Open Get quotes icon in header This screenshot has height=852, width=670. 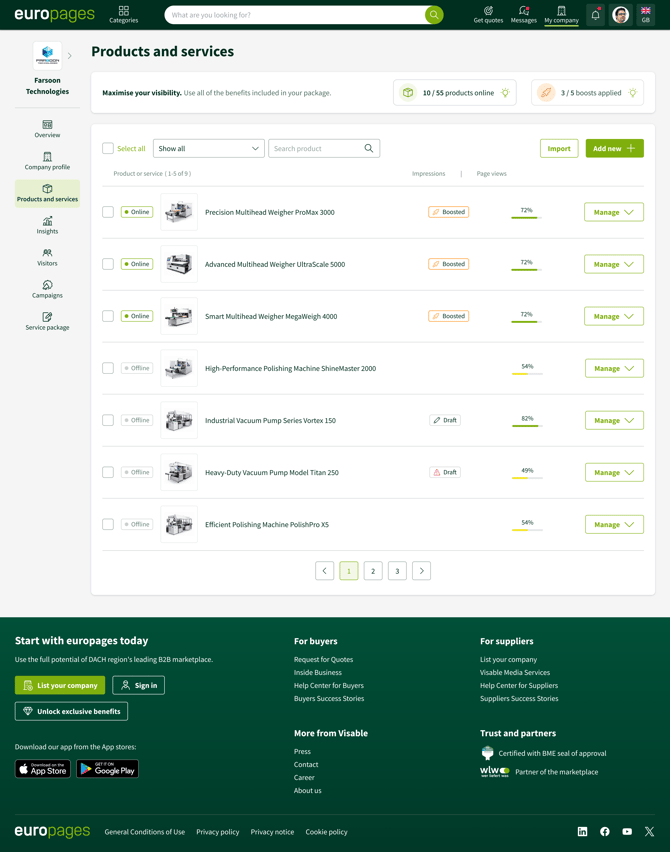click(x=488, y=14)
